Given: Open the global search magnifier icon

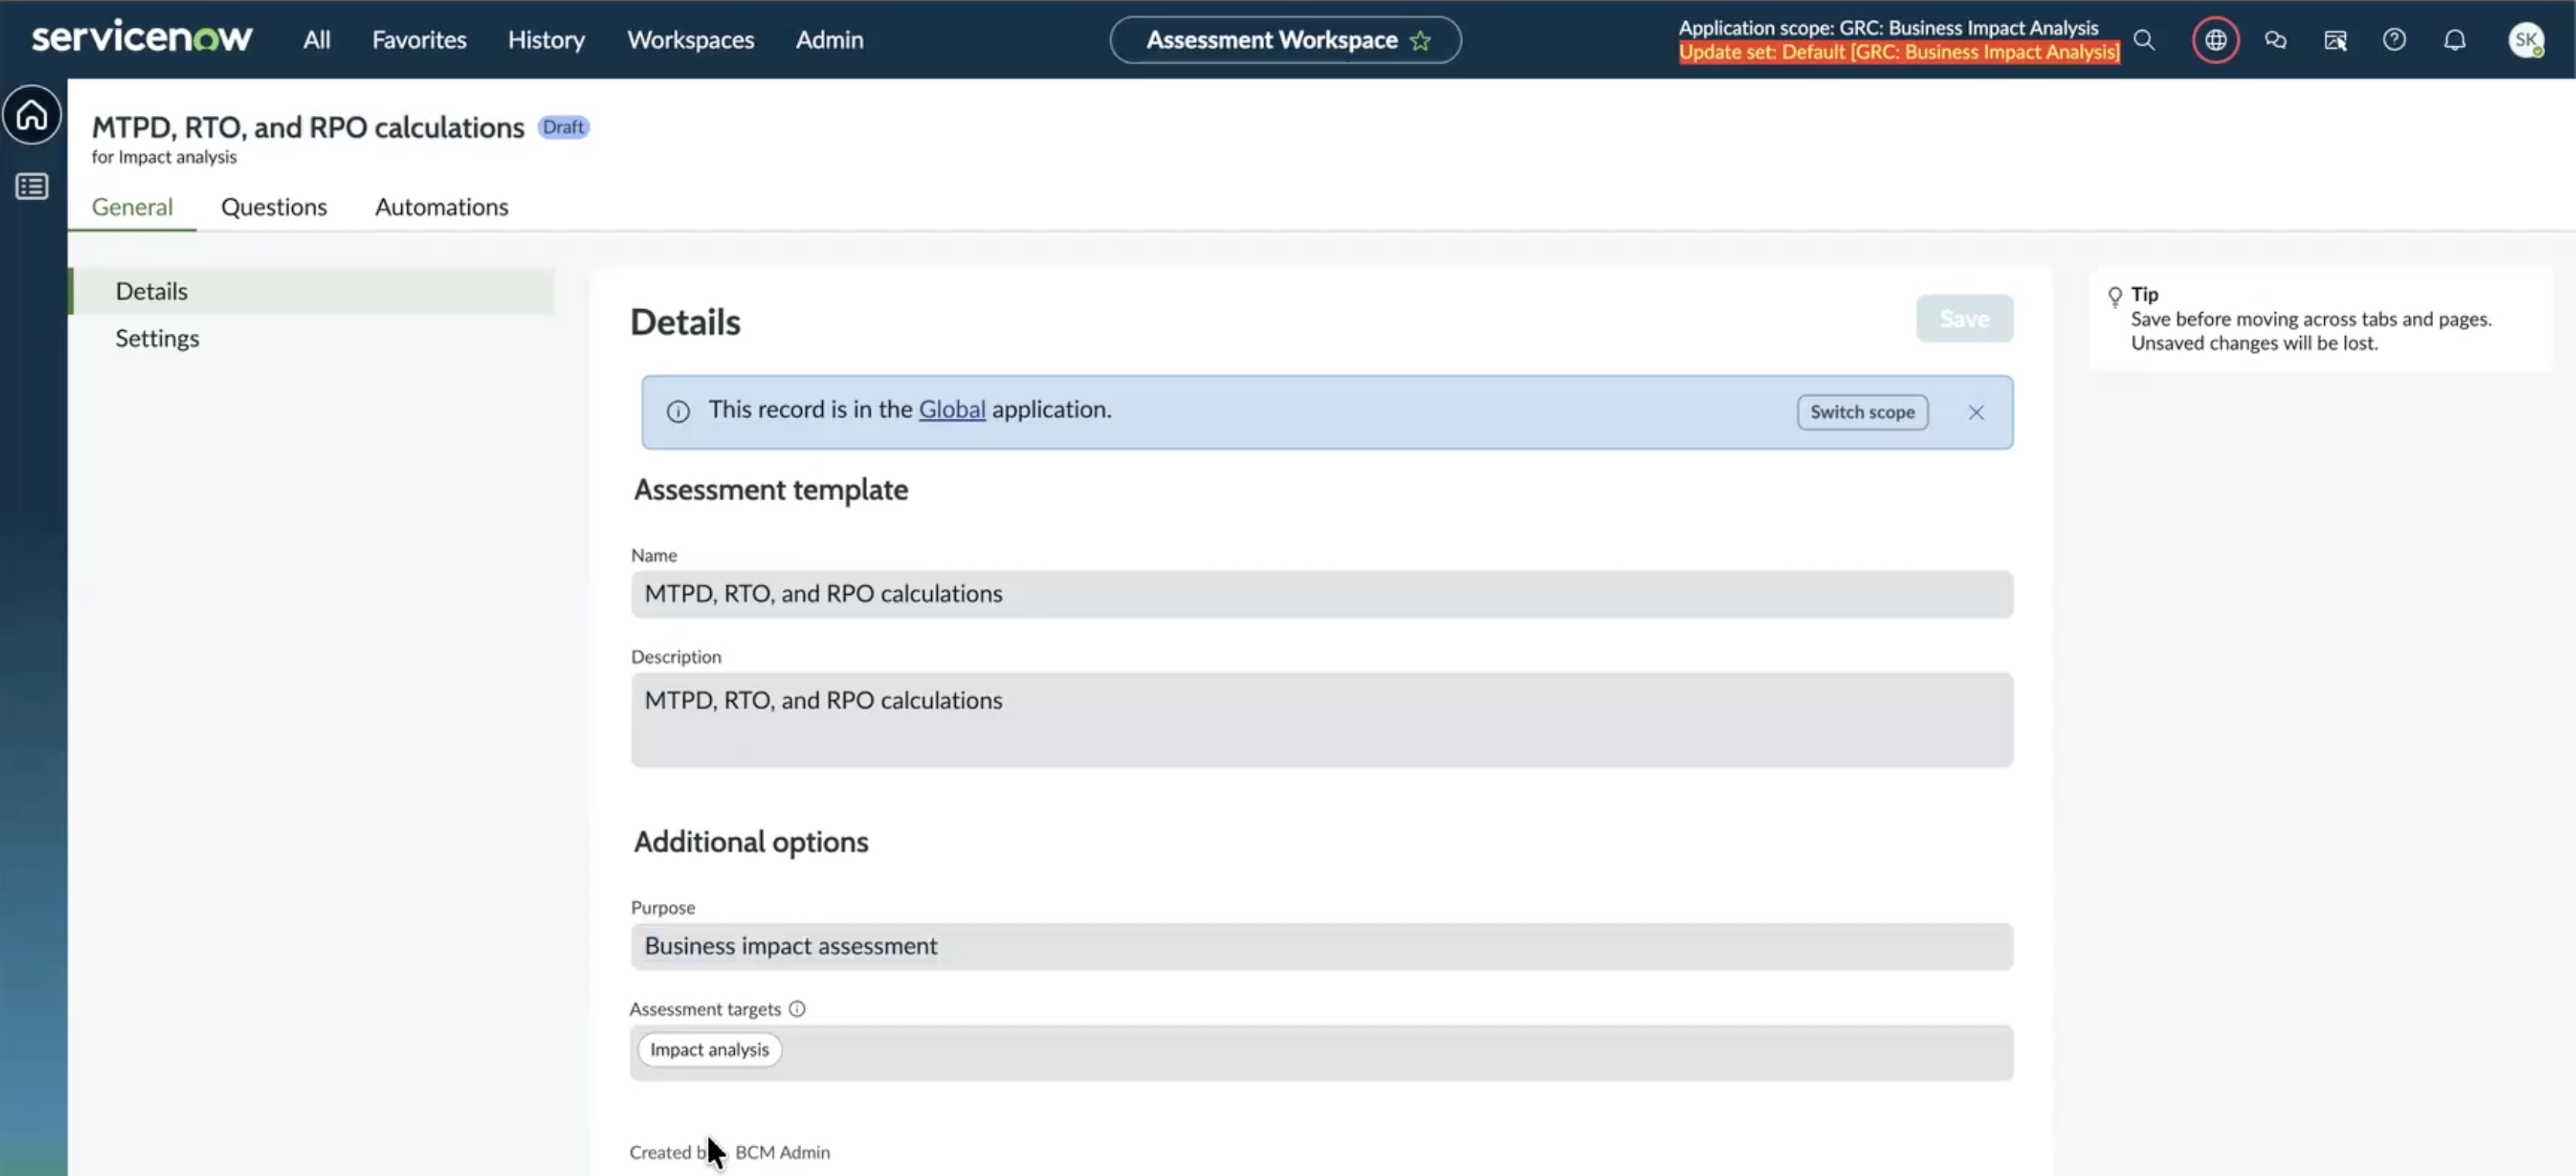Looking at the screenshot, I should click(x=2144, y=40).
